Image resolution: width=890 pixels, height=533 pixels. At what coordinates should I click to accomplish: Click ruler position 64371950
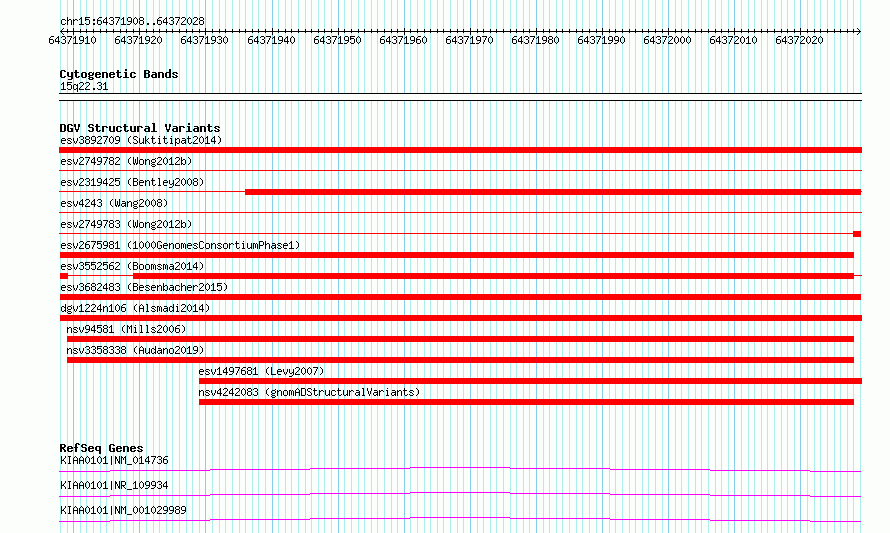coord(337,40)
